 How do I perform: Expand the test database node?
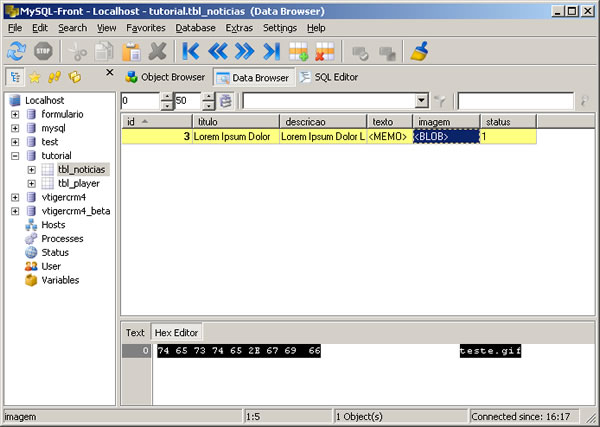[x=15, y=142]
